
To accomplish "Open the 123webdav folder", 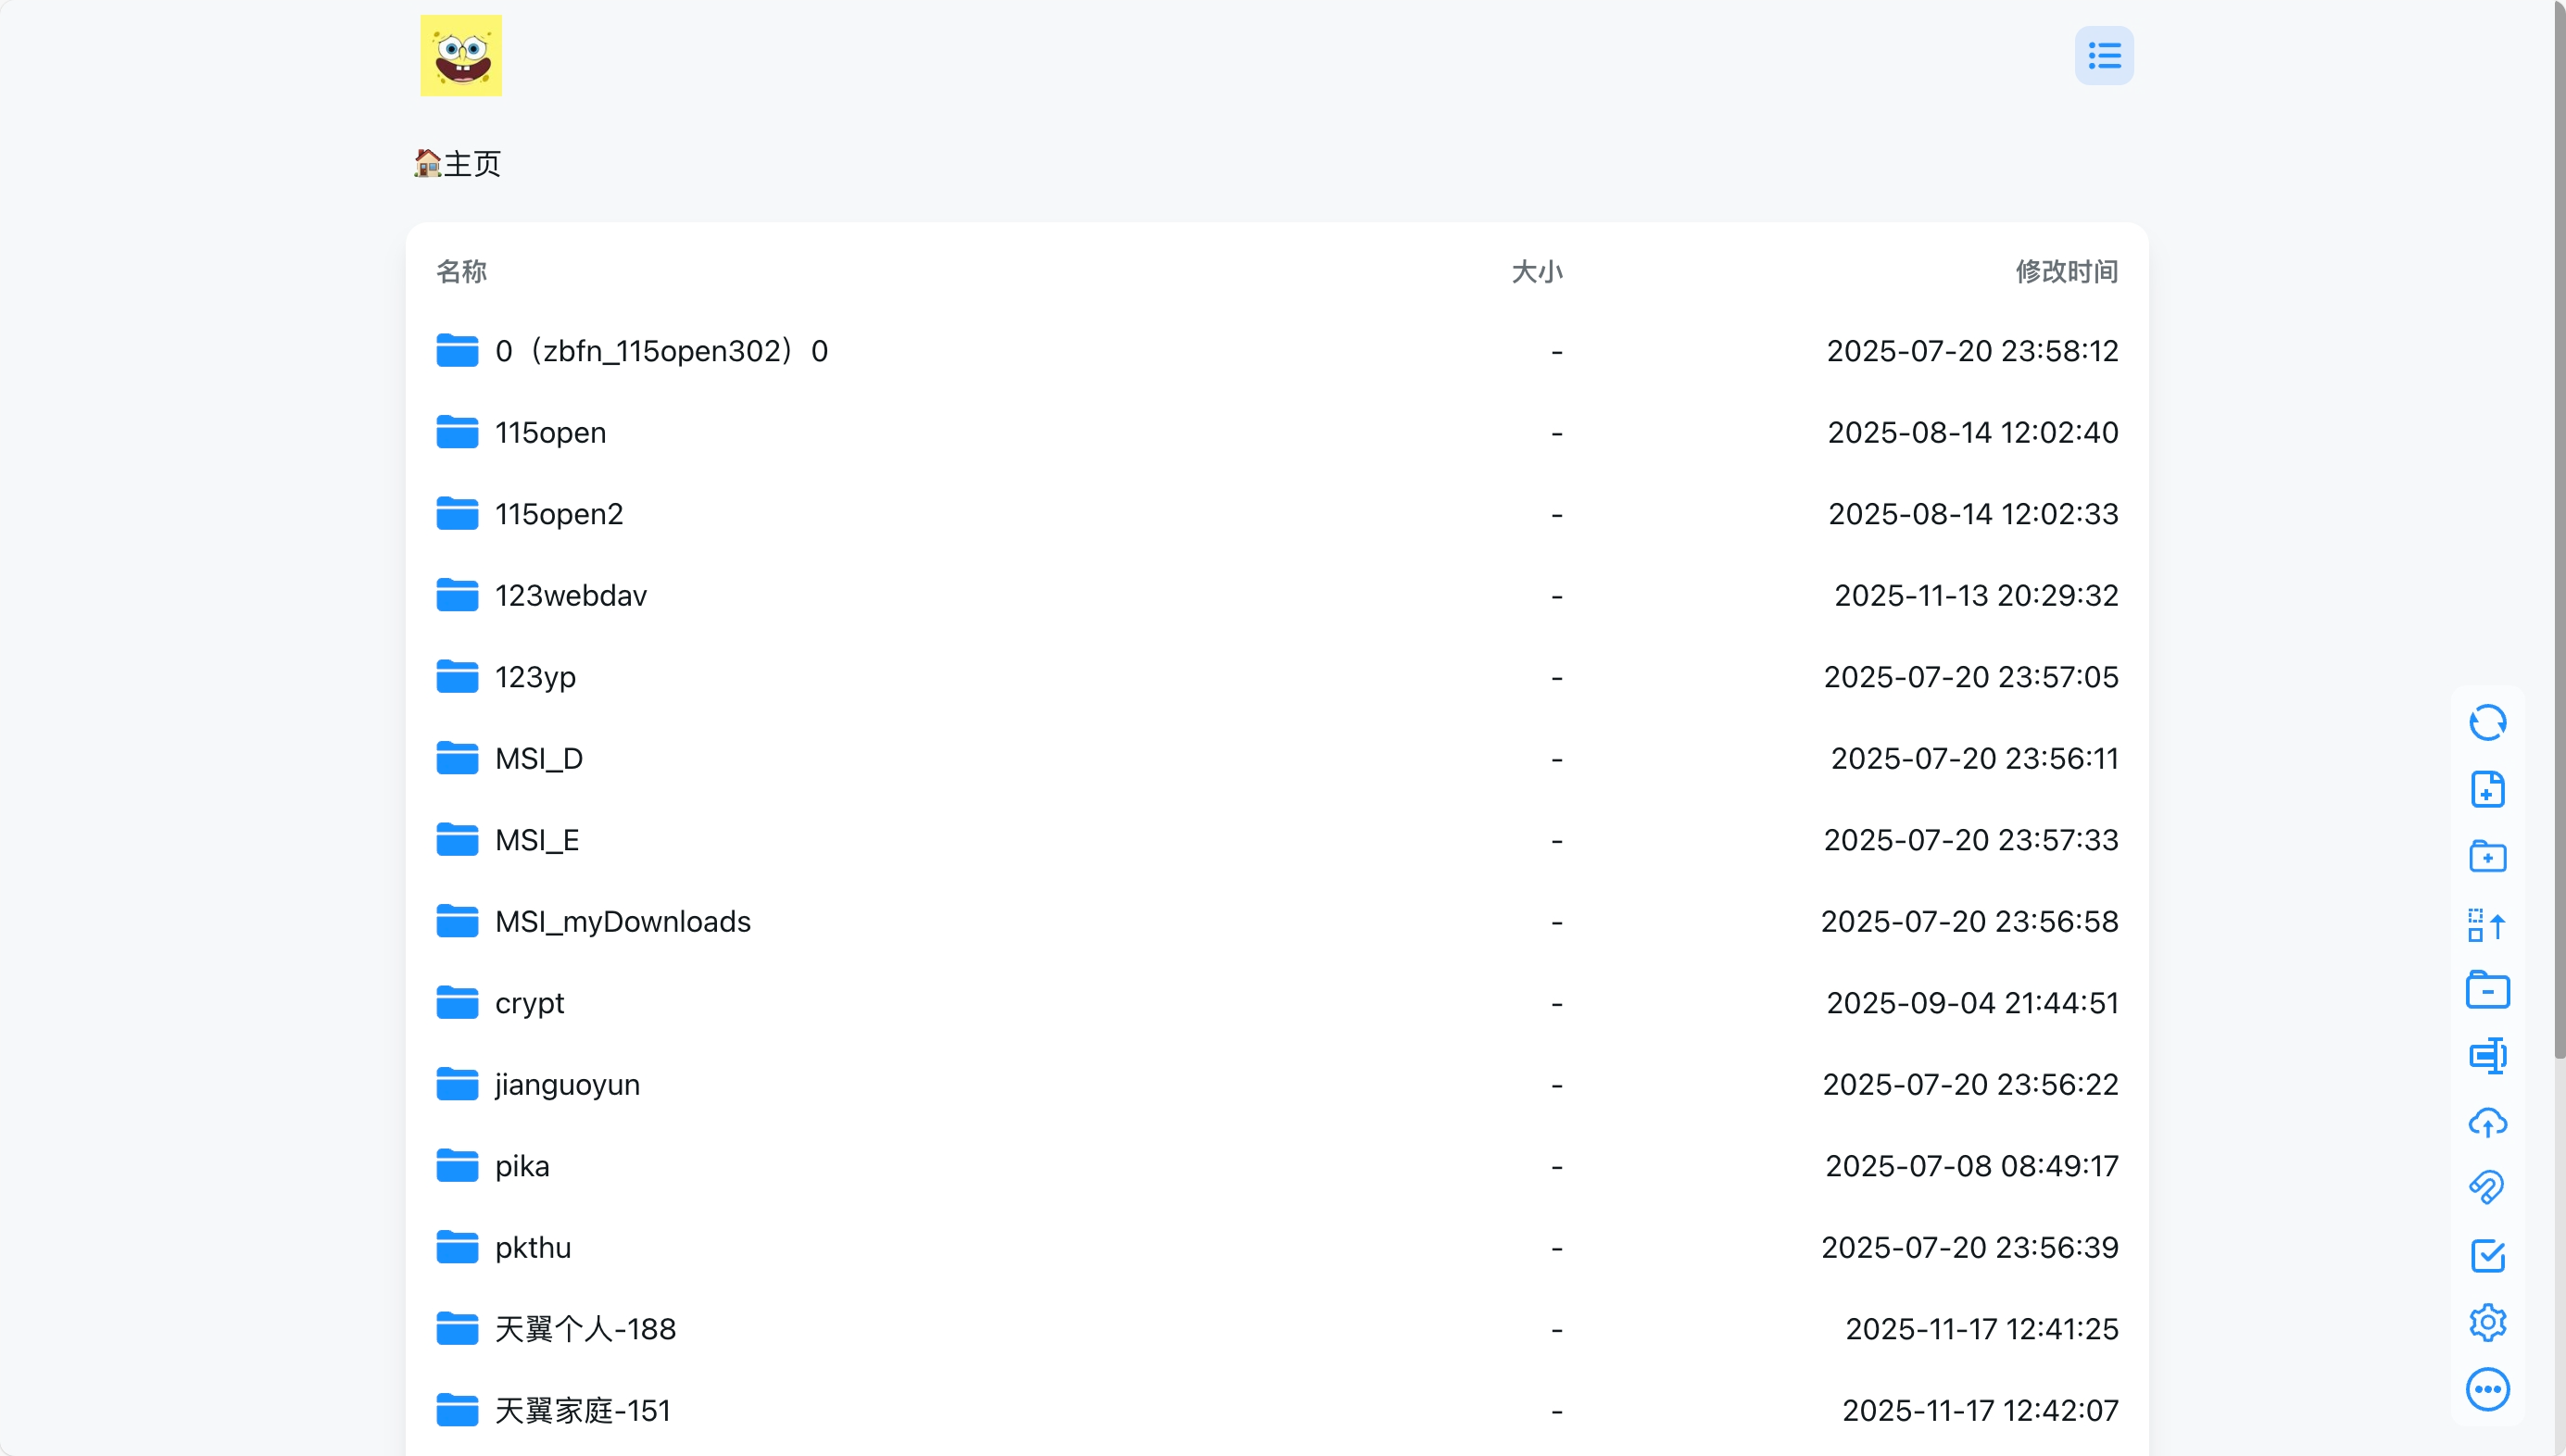I will click(571, 596).
